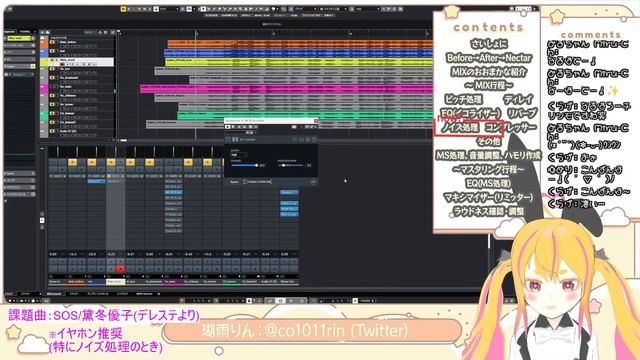Click the record-enable button on the selected lime track
Viewport: 640px width, 360px height.
pos(62,64)
